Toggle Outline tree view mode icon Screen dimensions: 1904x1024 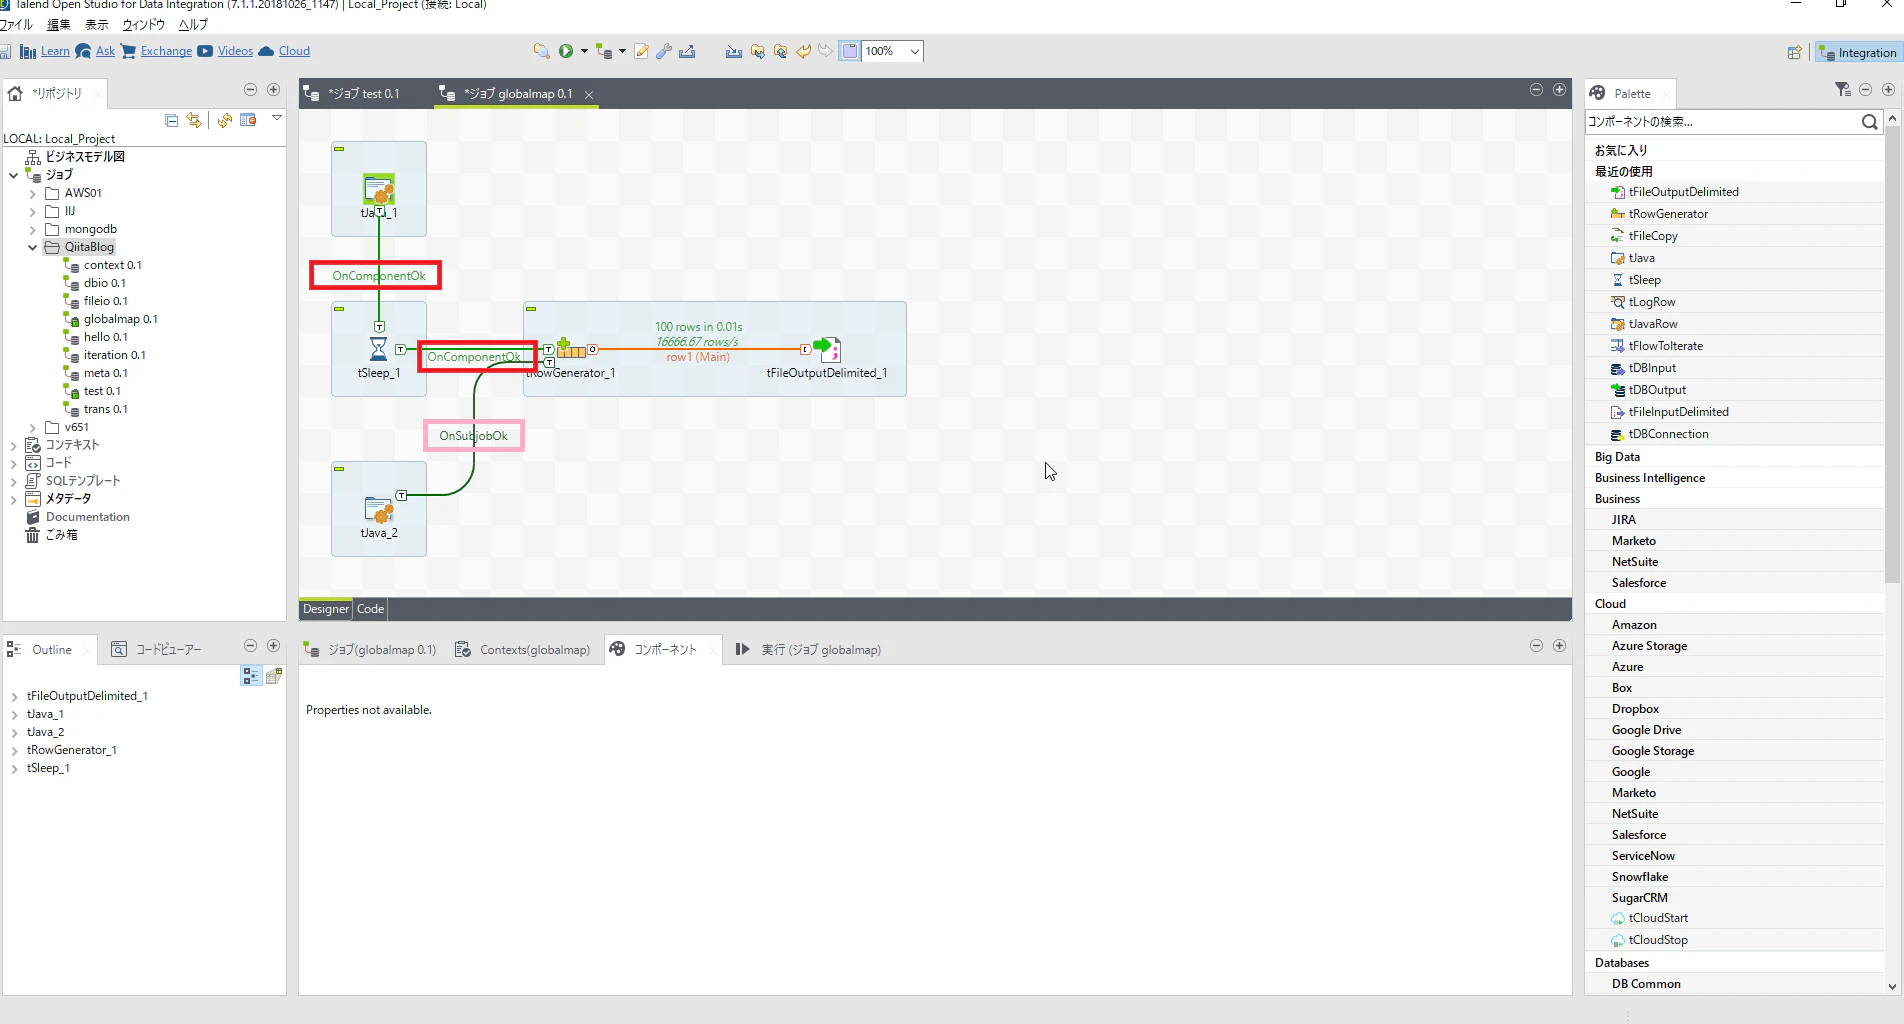[x=251, y=677]
